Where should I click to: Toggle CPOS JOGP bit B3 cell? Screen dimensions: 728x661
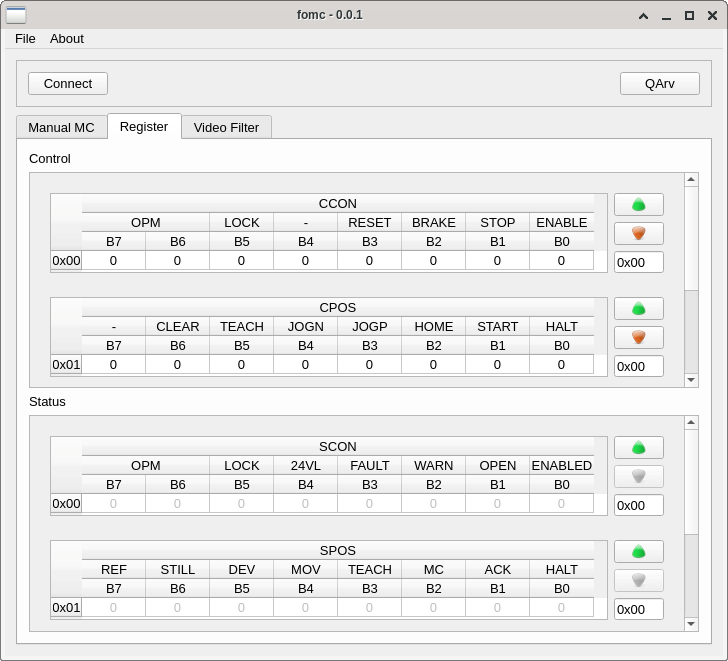click(x=369, y=364)
